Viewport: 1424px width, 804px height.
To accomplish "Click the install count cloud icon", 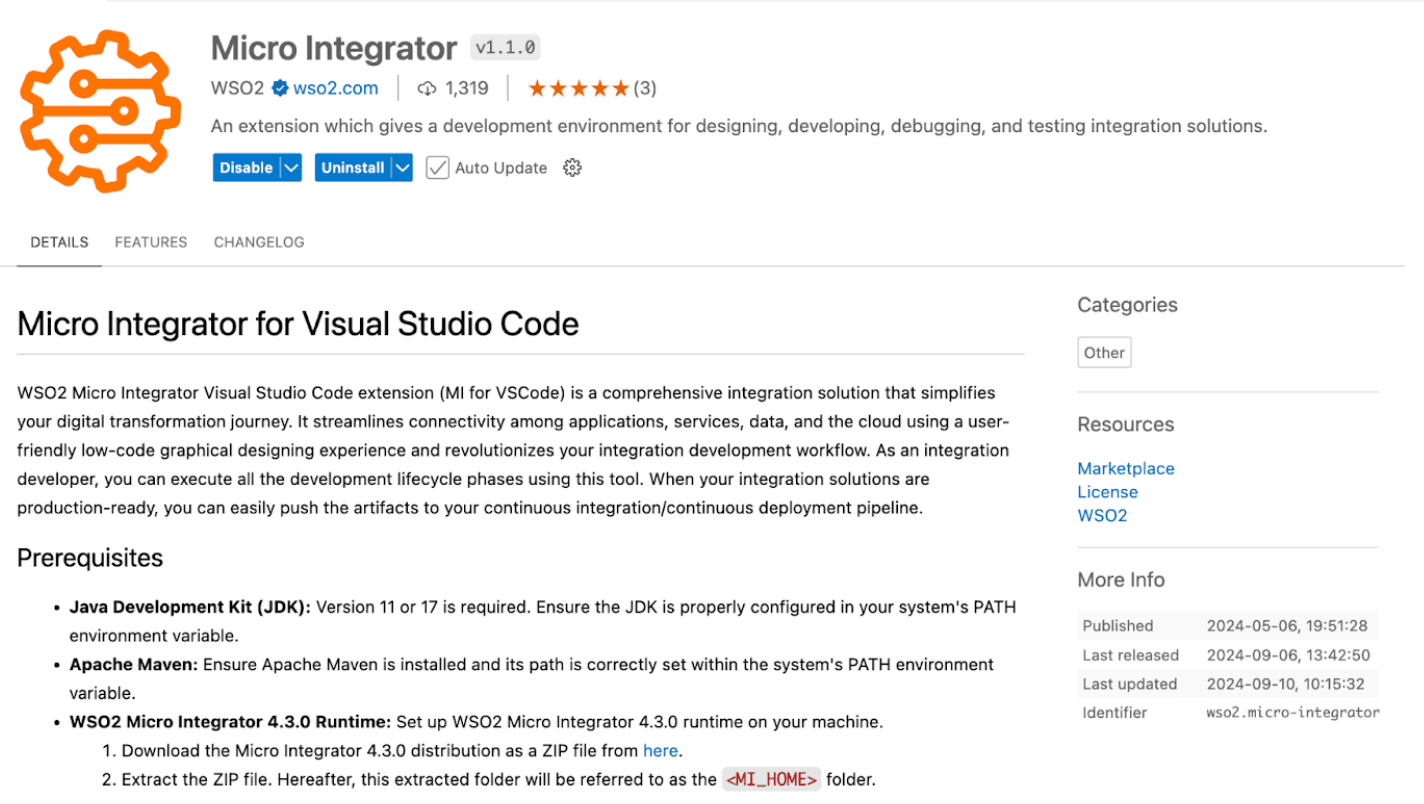I will pyautogui.click(x=427, y=88).
